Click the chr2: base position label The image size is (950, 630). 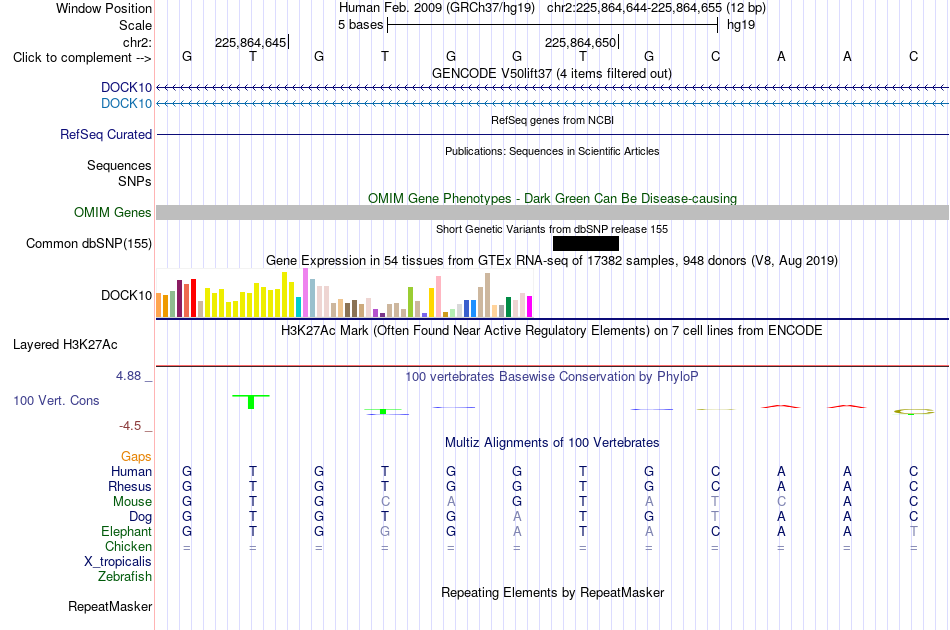[137, 42]
